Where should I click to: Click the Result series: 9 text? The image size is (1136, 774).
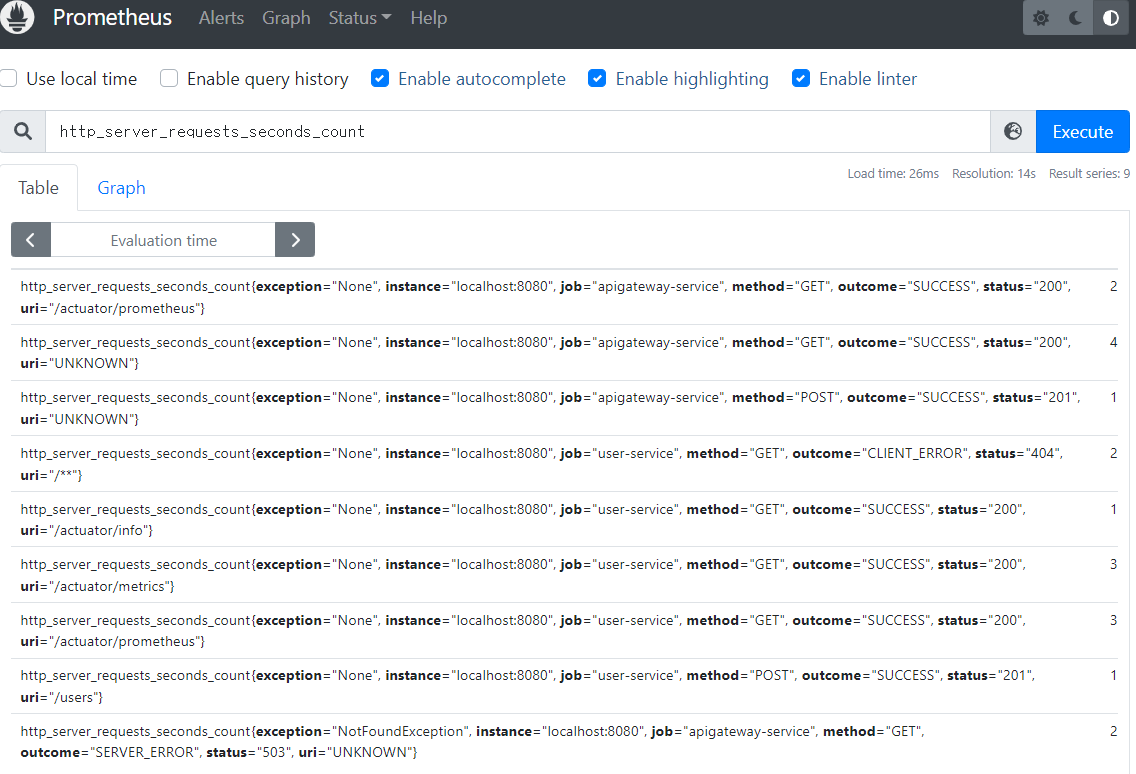(1089, 174)
